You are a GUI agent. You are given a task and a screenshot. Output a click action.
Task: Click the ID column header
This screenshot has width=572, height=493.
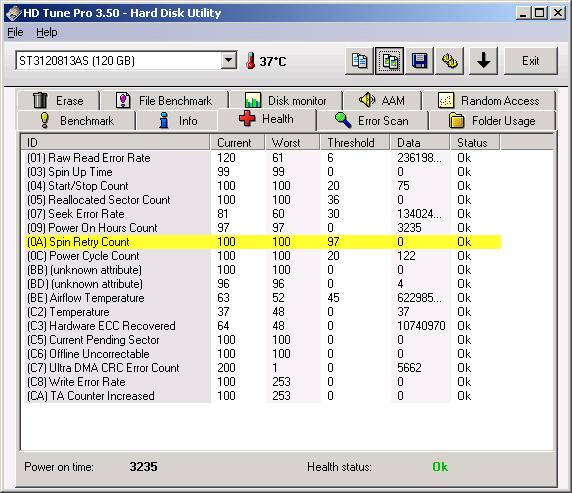pos(115,142)
